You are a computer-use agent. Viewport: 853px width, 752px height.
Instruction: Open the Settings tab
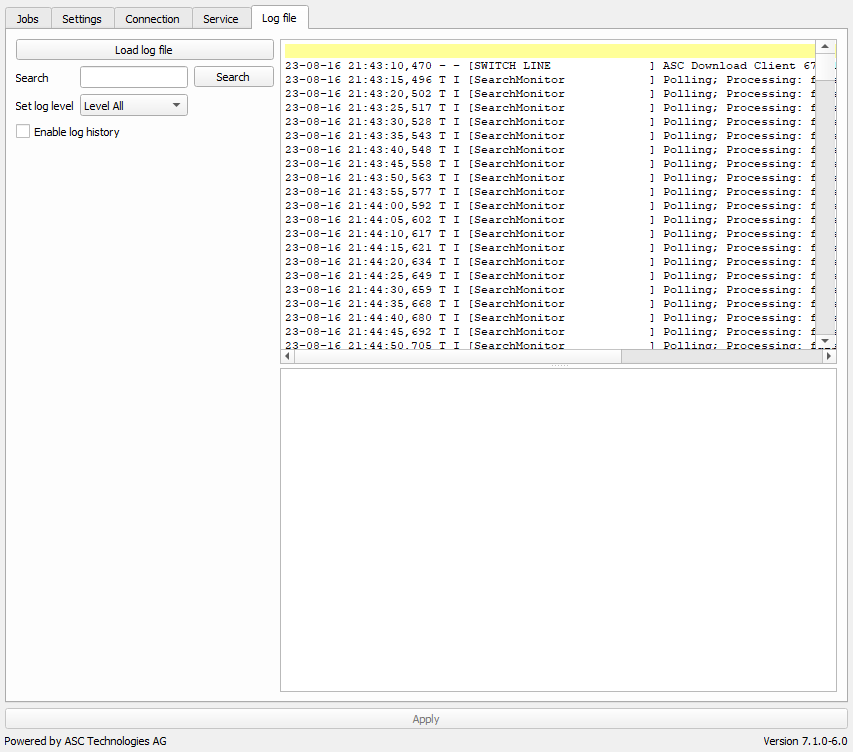click(82, 18)
